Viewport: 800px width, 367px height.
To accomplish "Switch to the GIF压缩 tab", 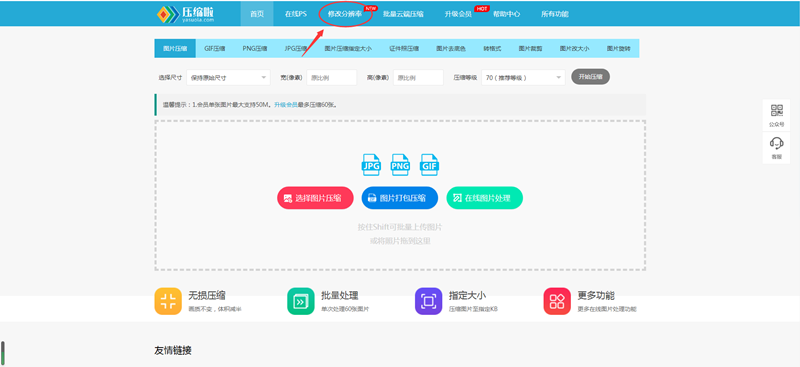I will [215, 48].
